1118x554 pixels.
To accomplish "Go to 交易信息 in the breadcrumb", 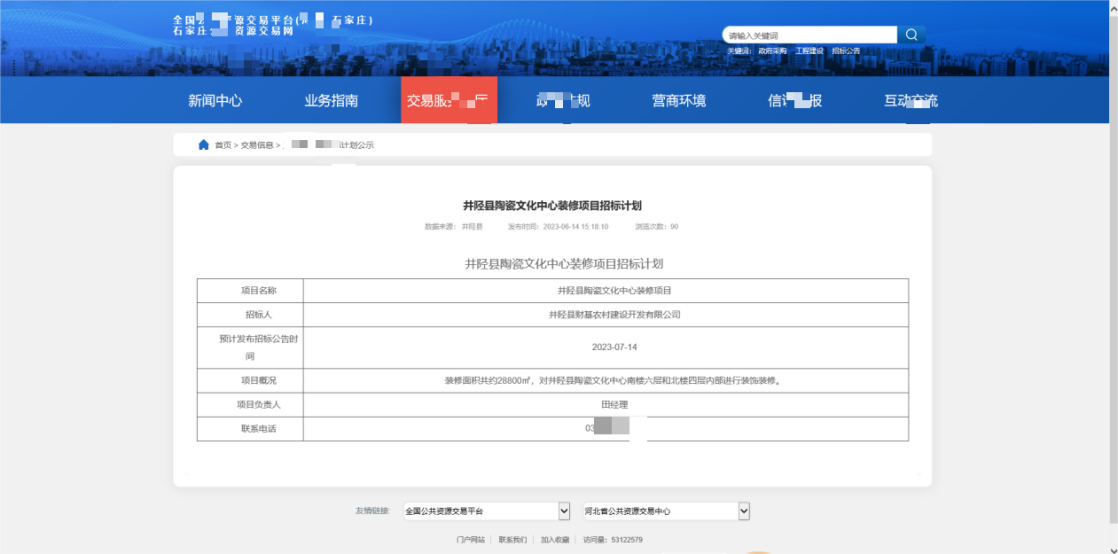I will click(x=257, y=145).
